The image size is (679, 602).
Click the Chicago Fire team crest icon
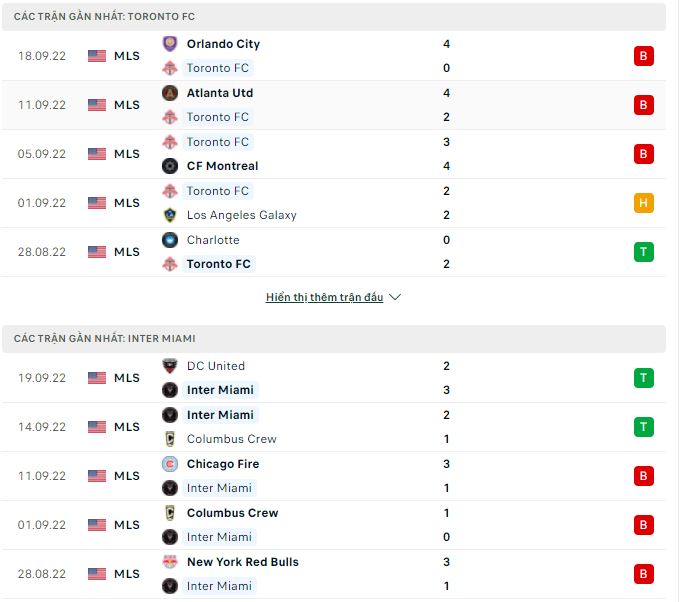[x=169, y=464]
